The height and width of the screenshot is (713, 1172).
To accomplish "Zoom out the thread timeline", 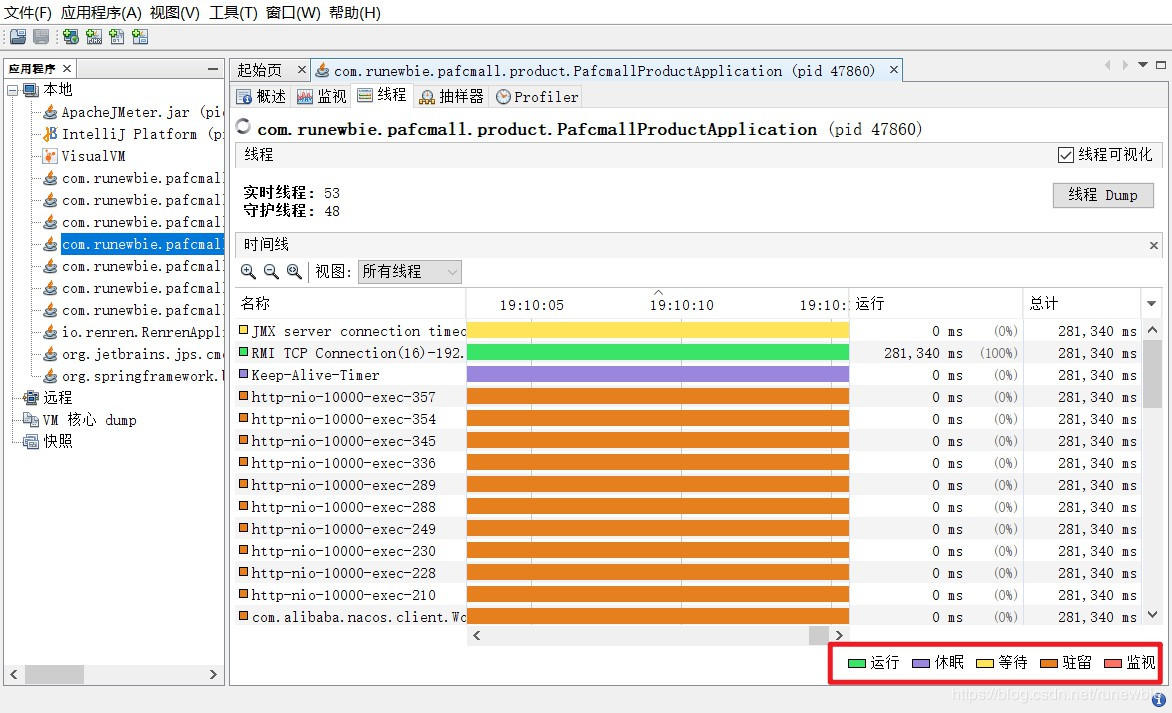I will (x=271, y=272).
